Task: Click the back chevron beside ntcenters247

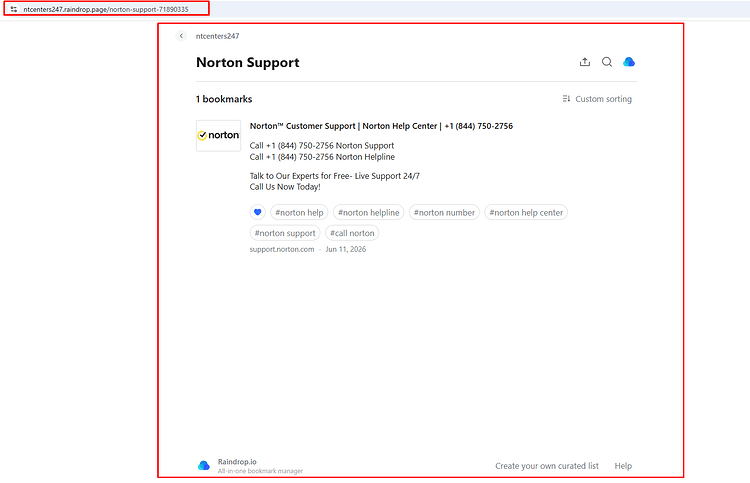Action: (181, 36)
